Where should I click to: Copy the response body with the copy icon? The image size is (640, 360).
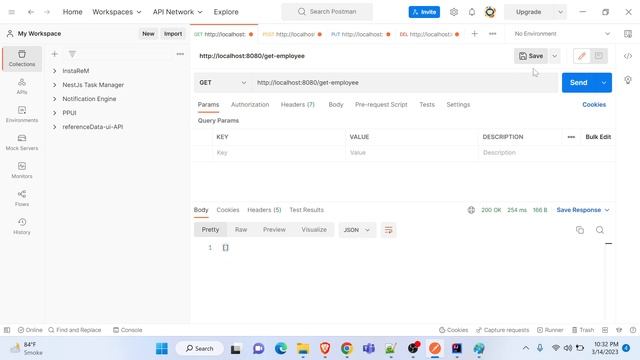click(580, 230)
